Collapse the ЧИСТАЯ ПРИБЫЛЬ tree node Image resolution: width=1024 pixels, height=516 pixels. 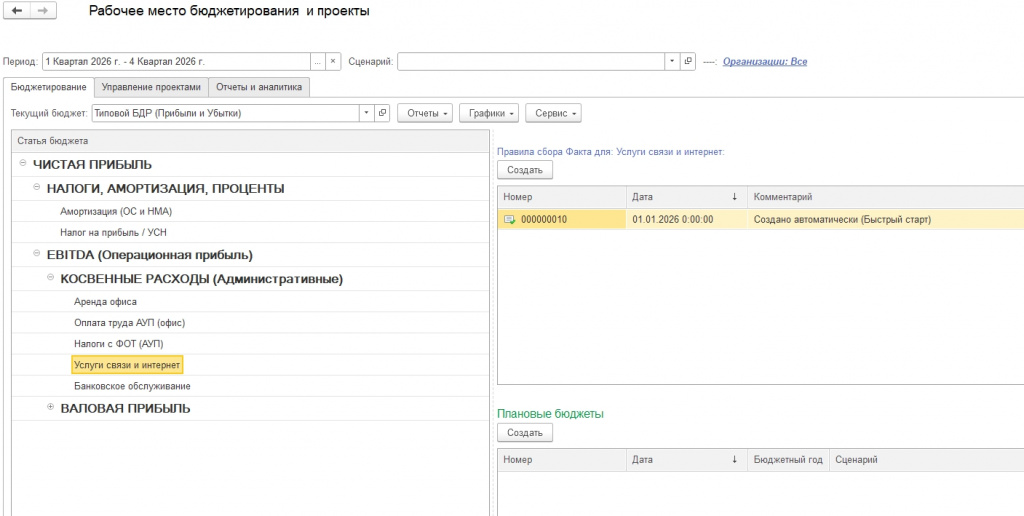[23, 163]
